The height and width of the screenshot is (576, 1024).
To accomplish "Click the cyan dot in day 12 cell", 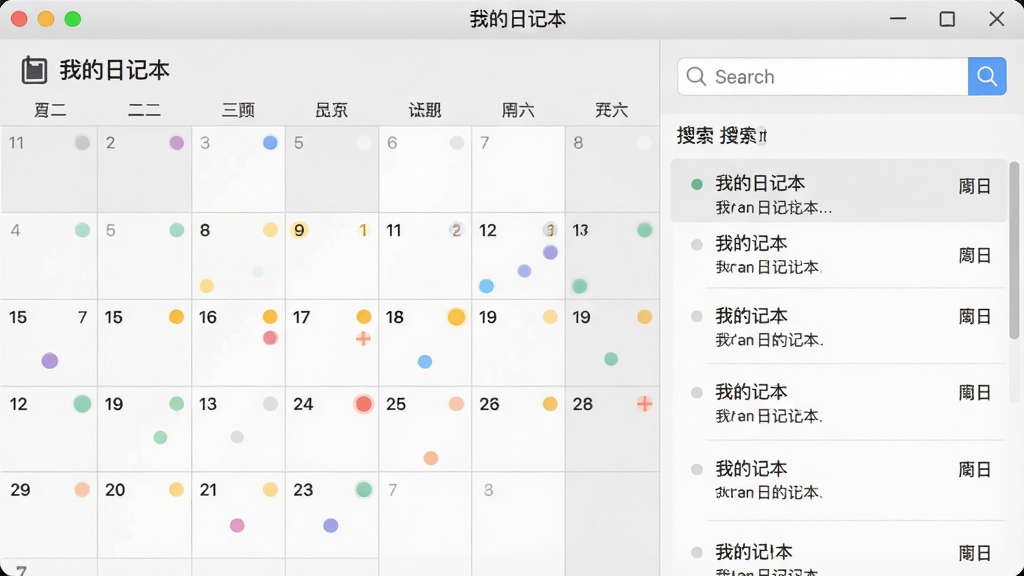I will pyautogui.click(x=486, y=286).
